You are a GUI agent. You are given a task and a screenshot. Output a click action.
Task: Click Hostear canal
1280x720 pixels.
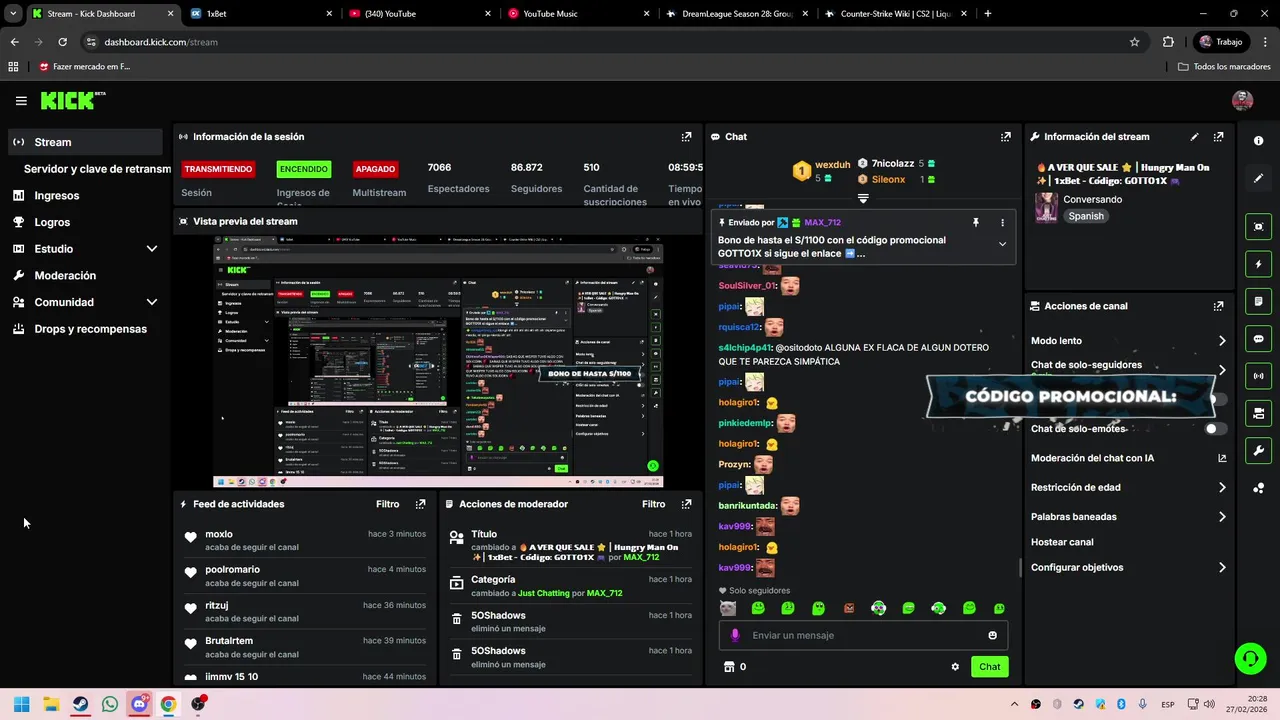(x=1062, y=542)
